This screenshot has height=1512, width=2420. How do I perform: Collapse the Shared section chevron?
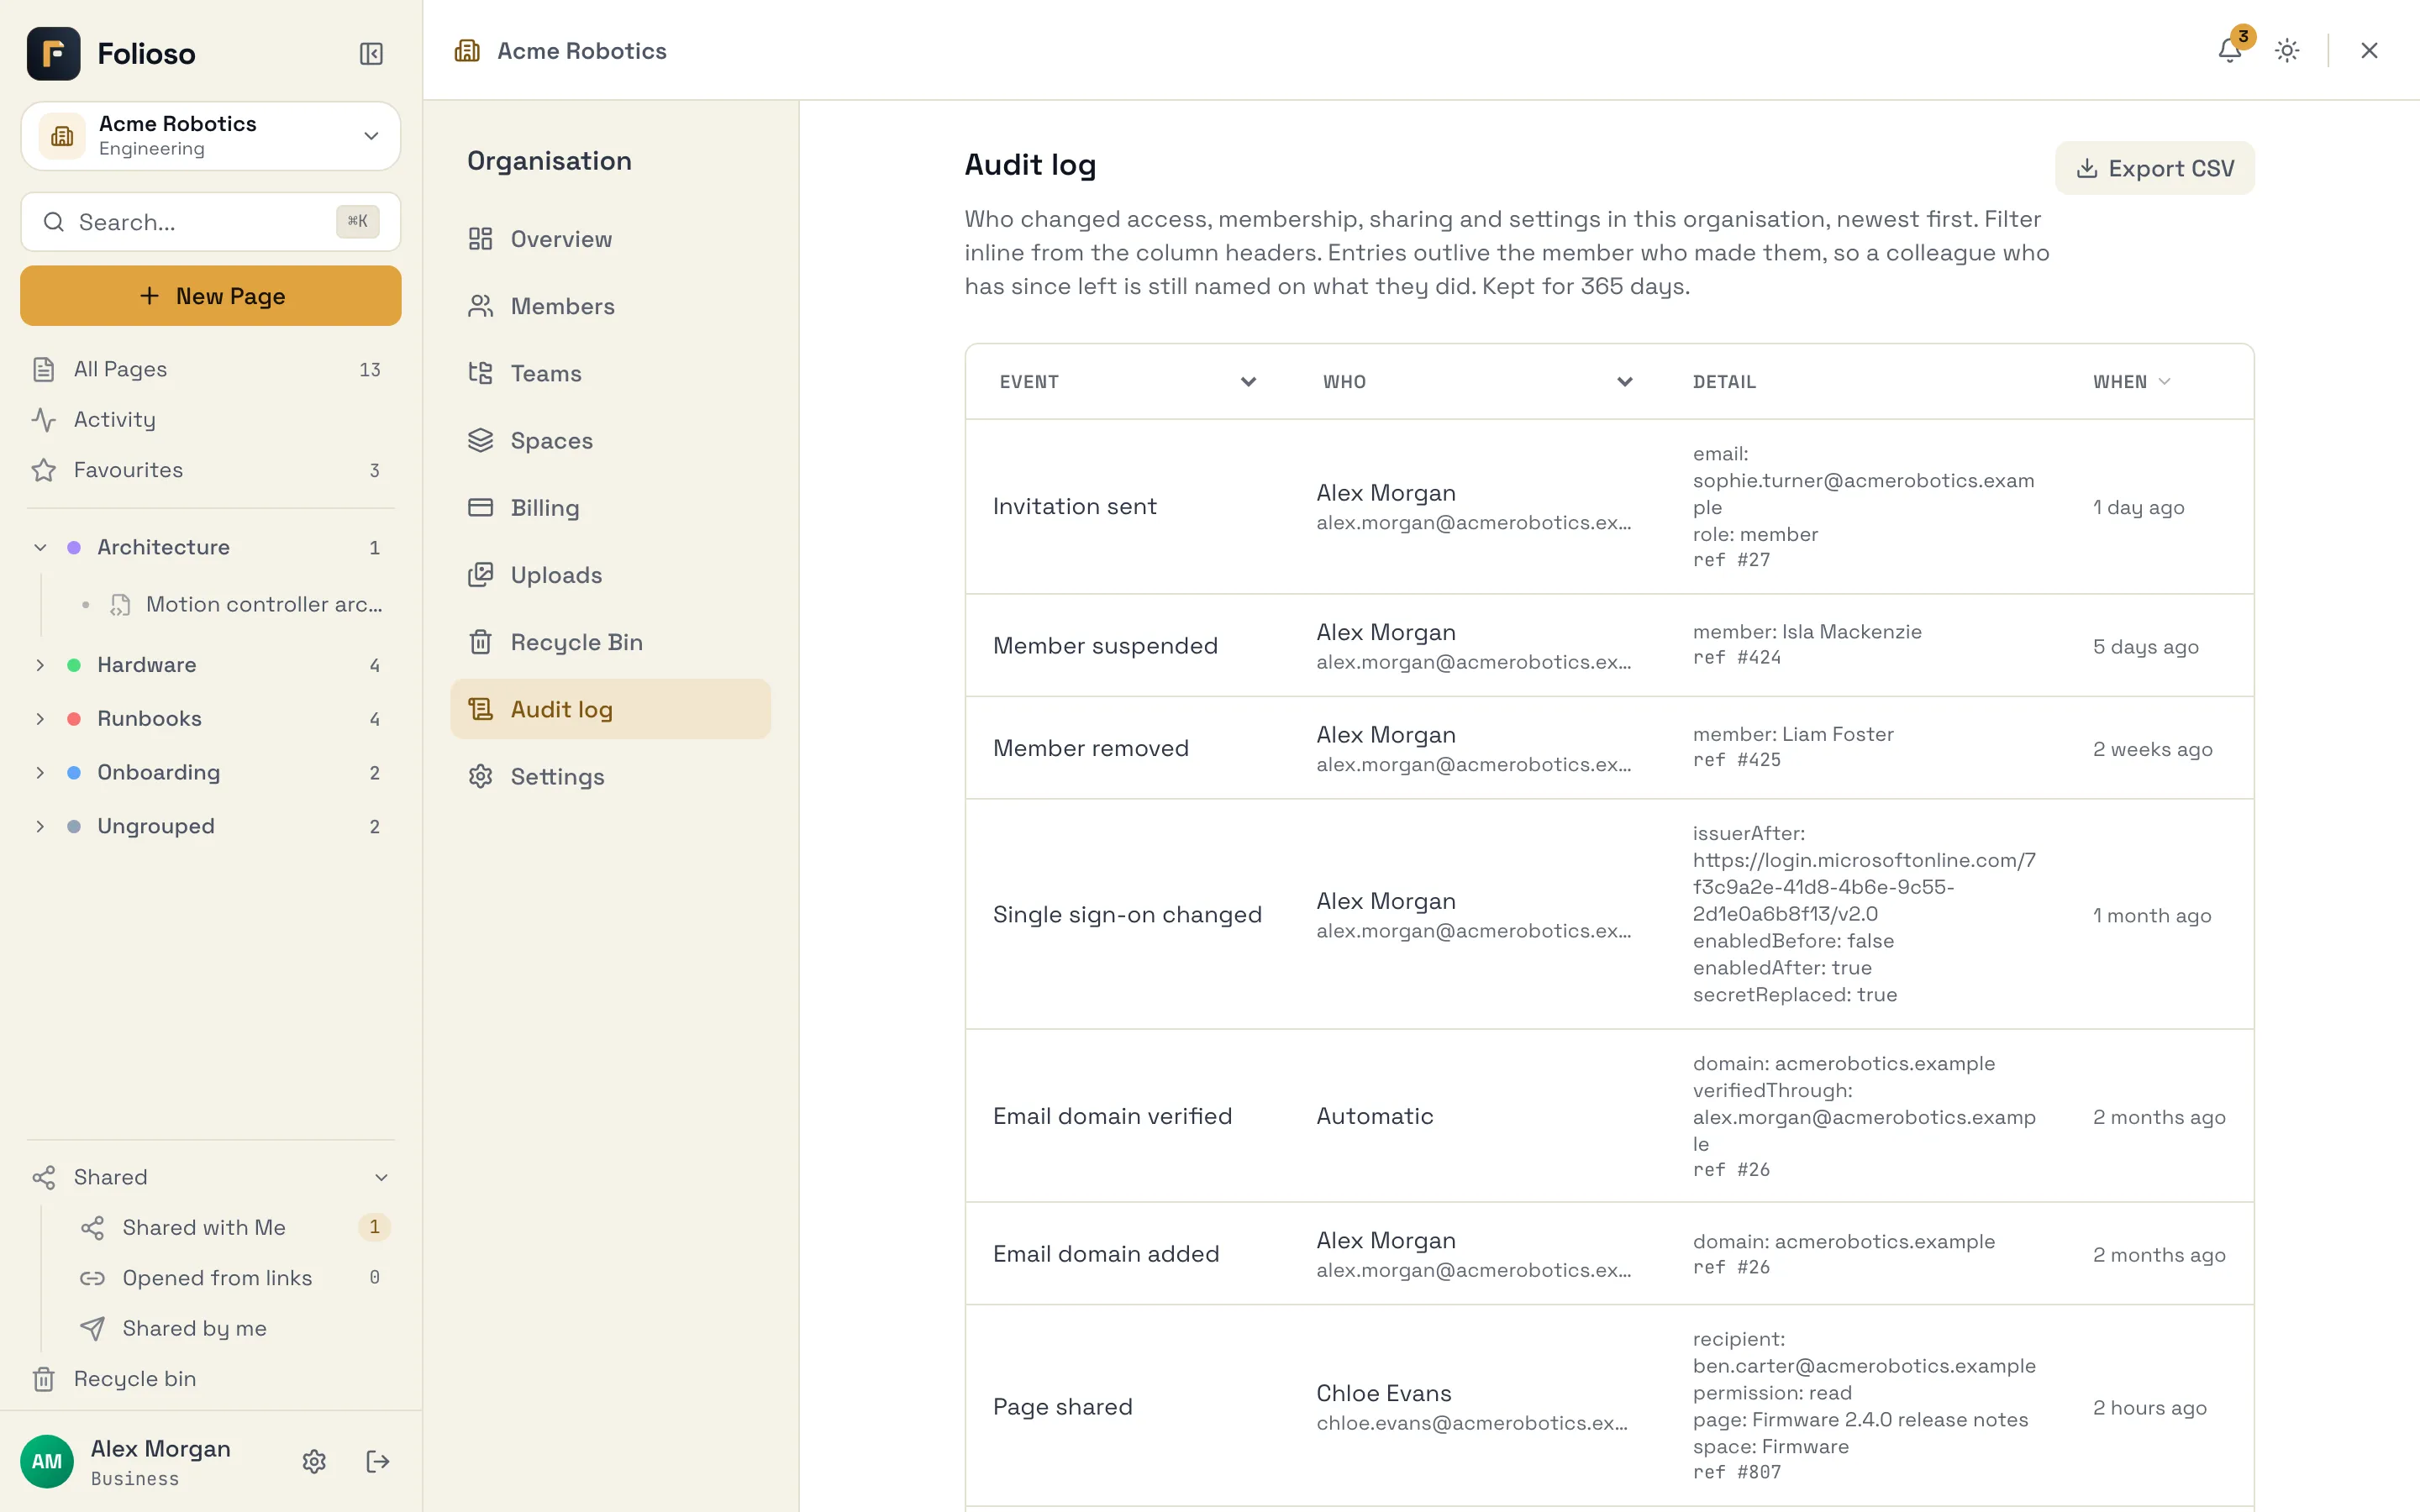coord(381,1177)
